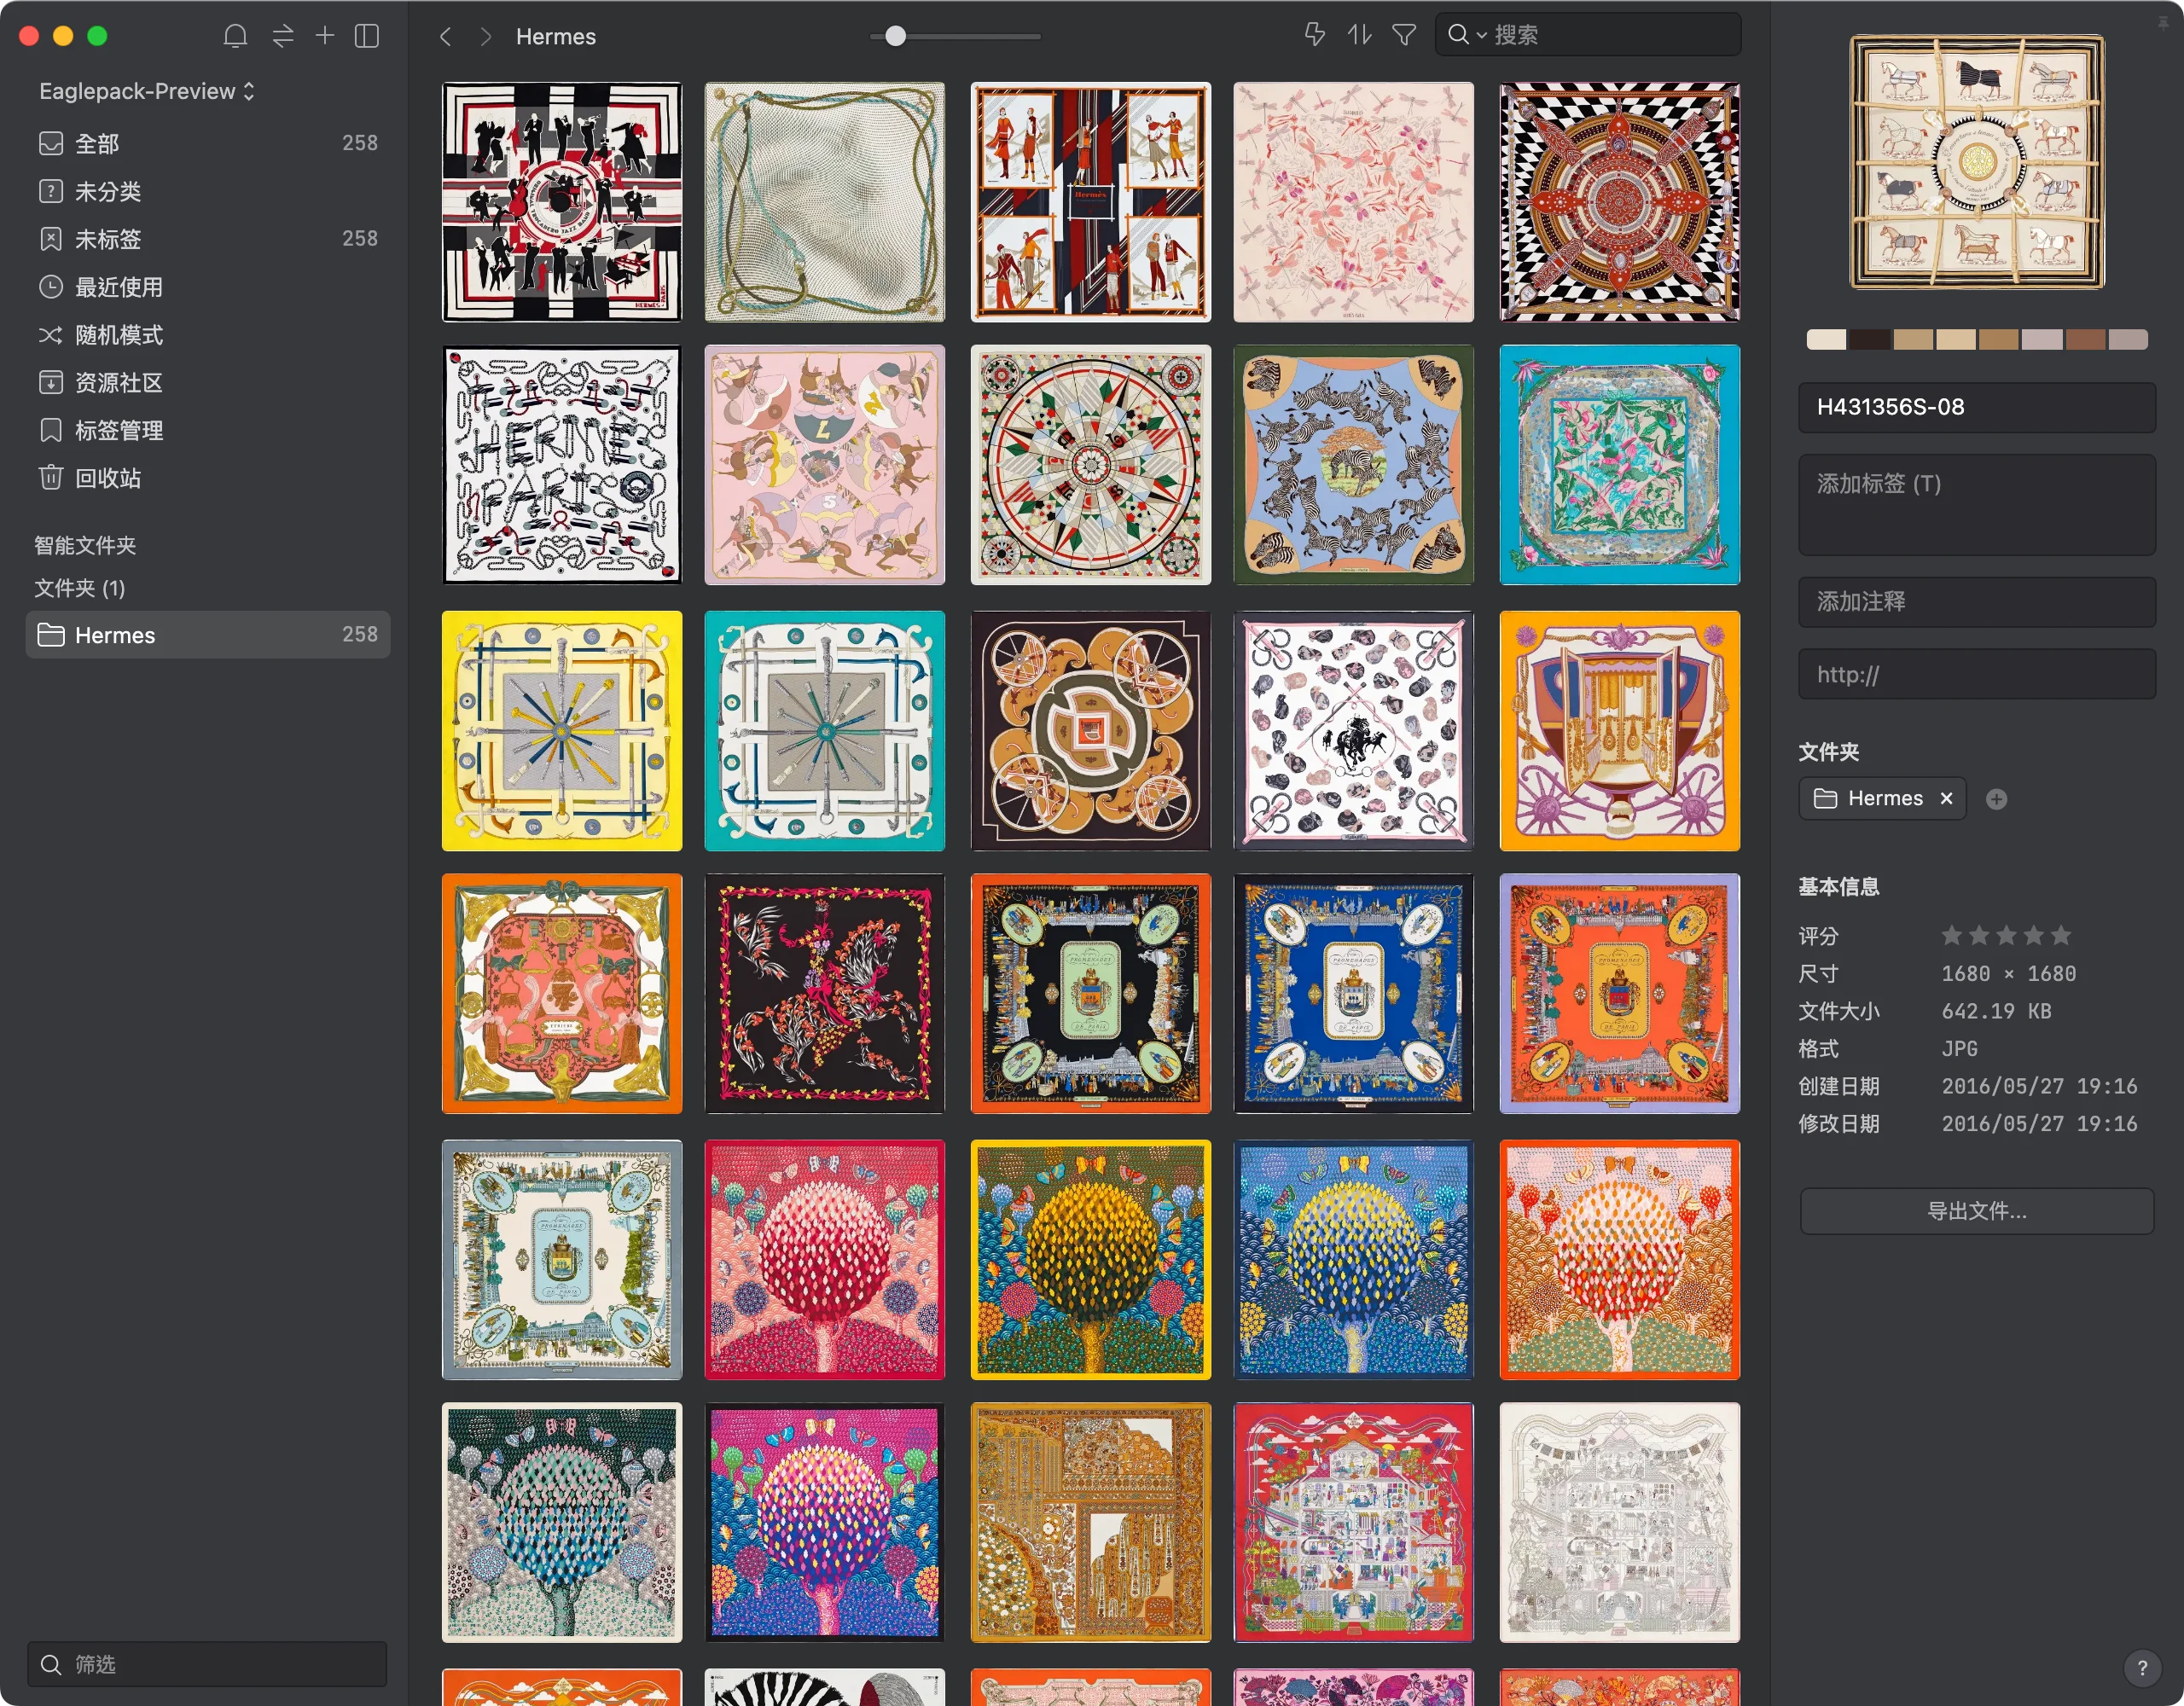Image resolution: width=2184 pixels, height=1706 pixels.
Task: Add to another folder with plus icon
Action: (1996, 799)
